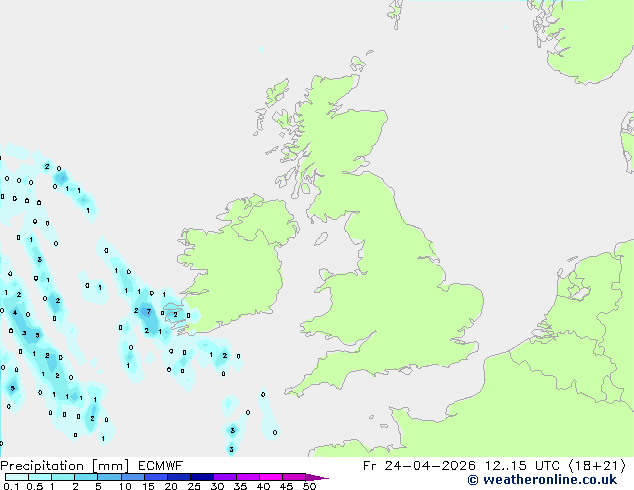Click the ECMWF model label
Screen dimensions: 634x490
point(161,466)
